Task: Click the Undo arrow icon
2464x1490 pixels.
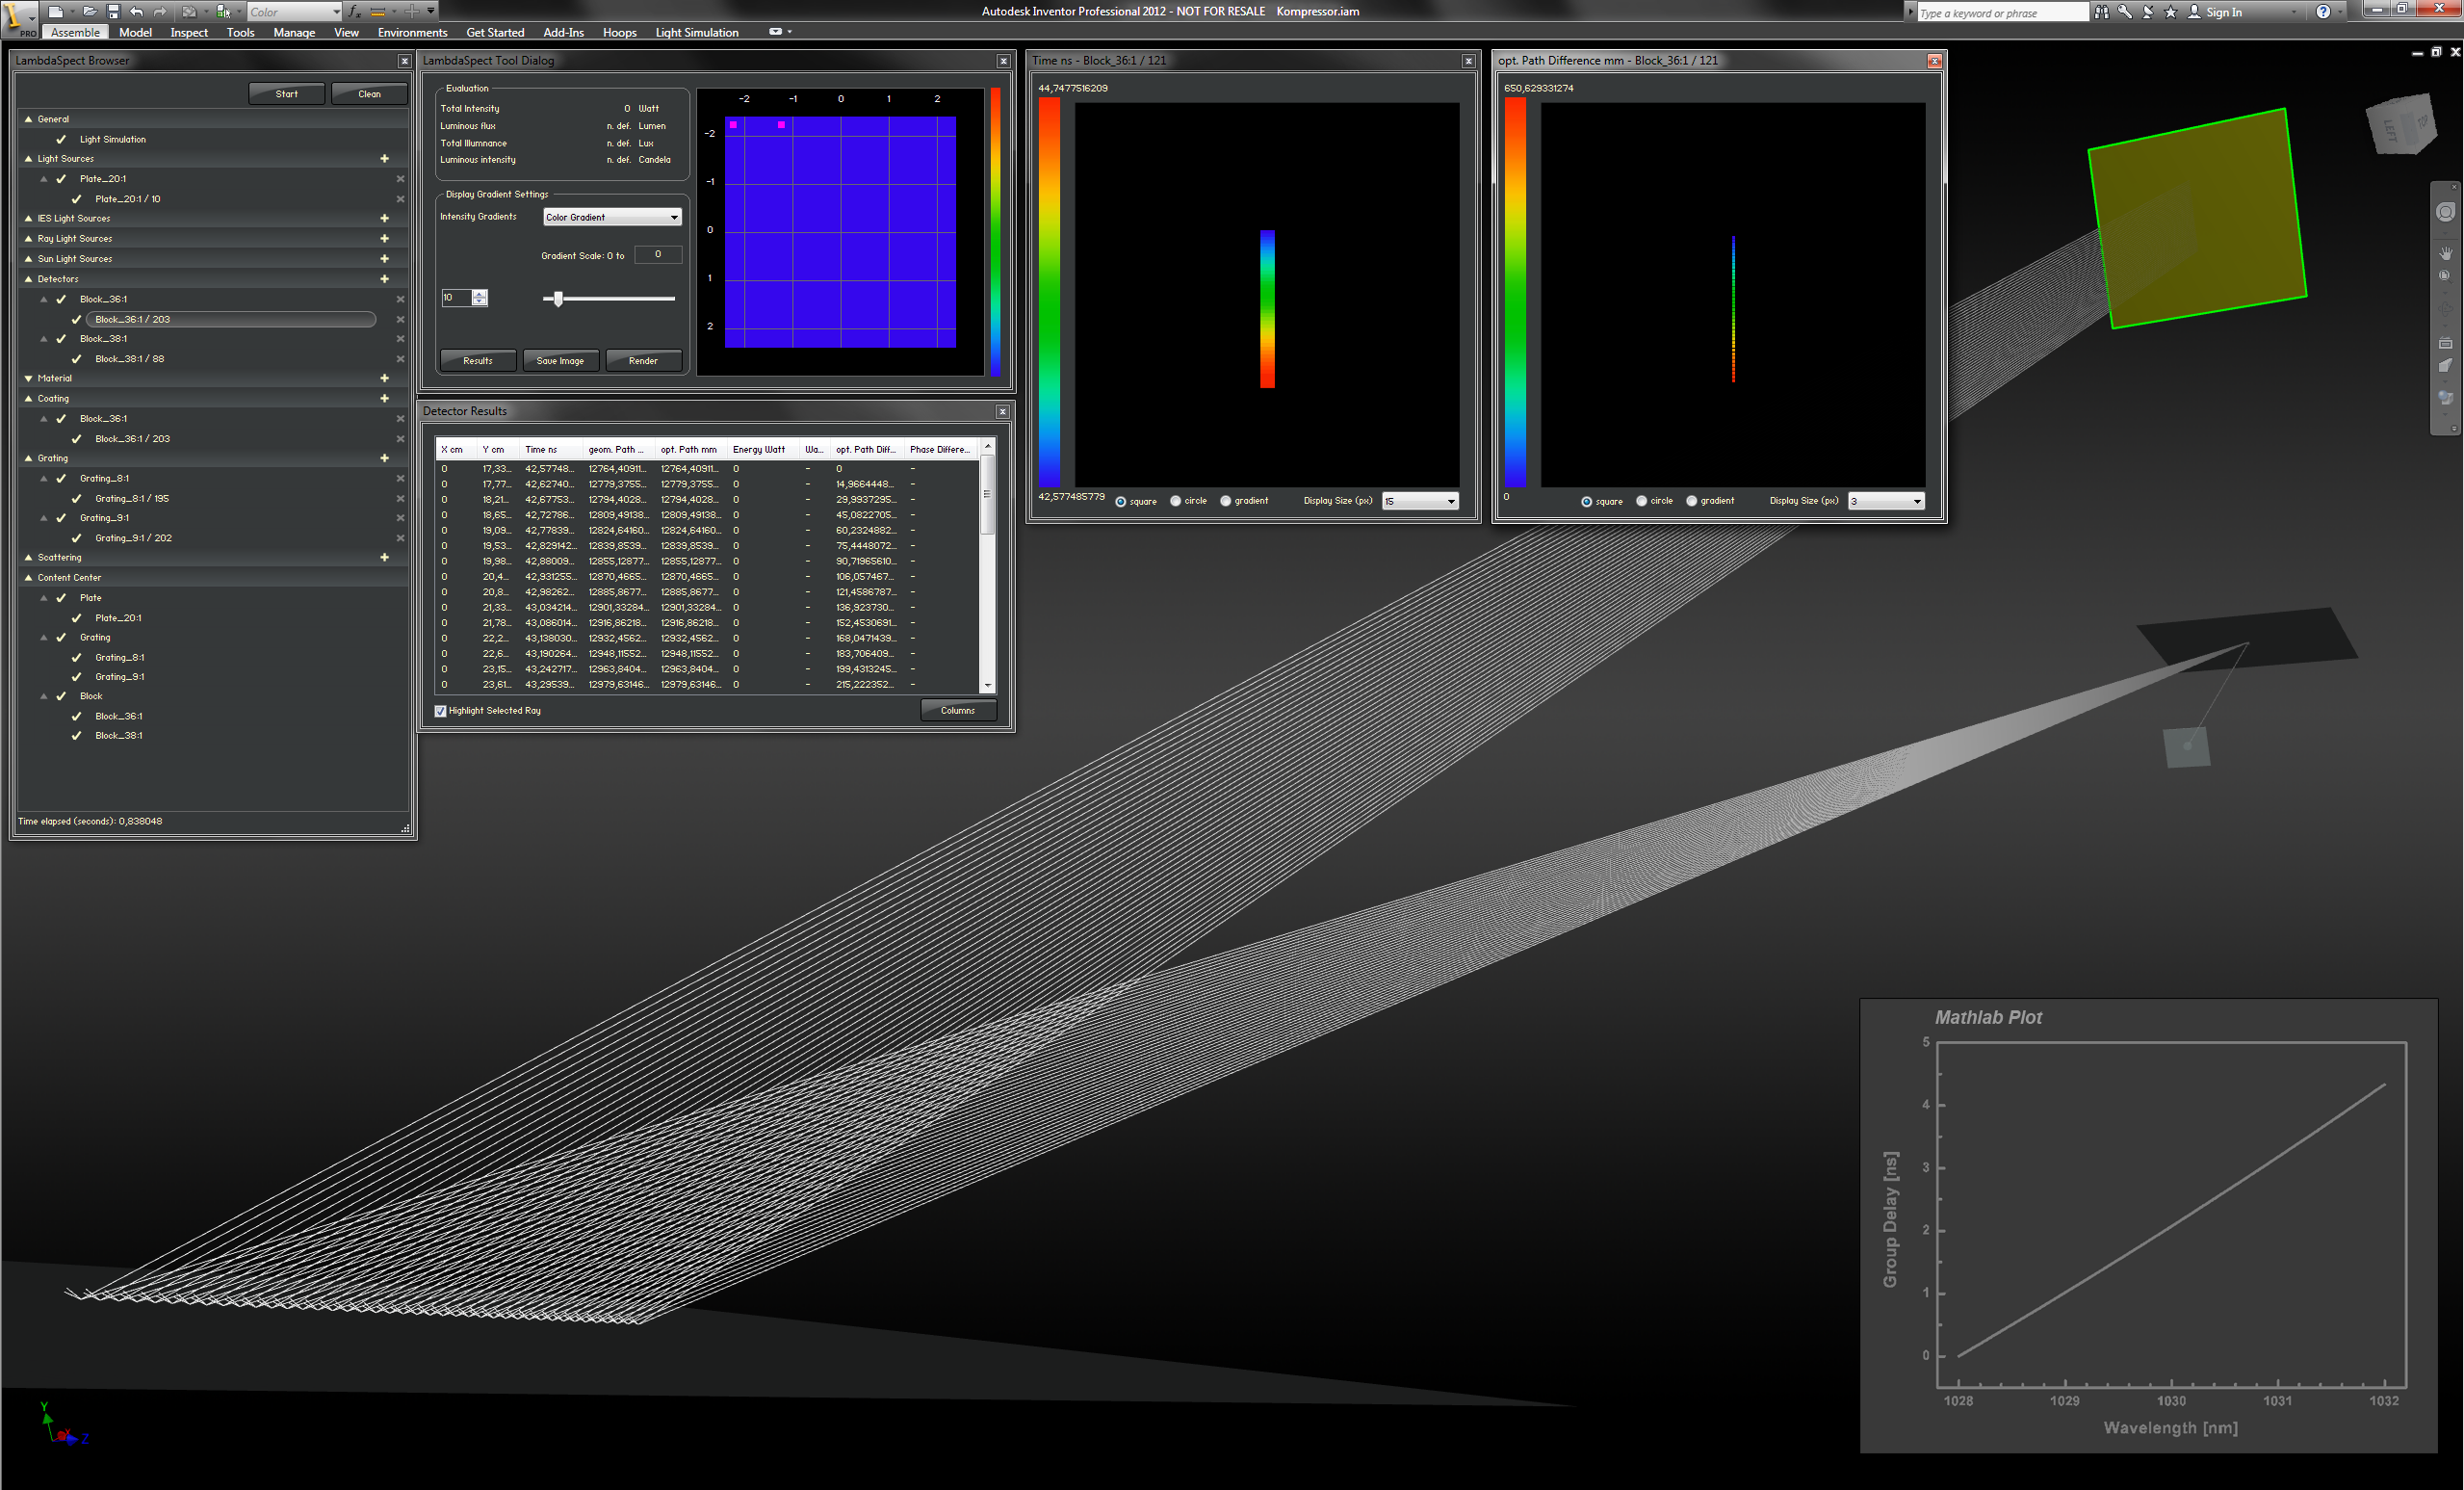Action: [x=137, y=11]
